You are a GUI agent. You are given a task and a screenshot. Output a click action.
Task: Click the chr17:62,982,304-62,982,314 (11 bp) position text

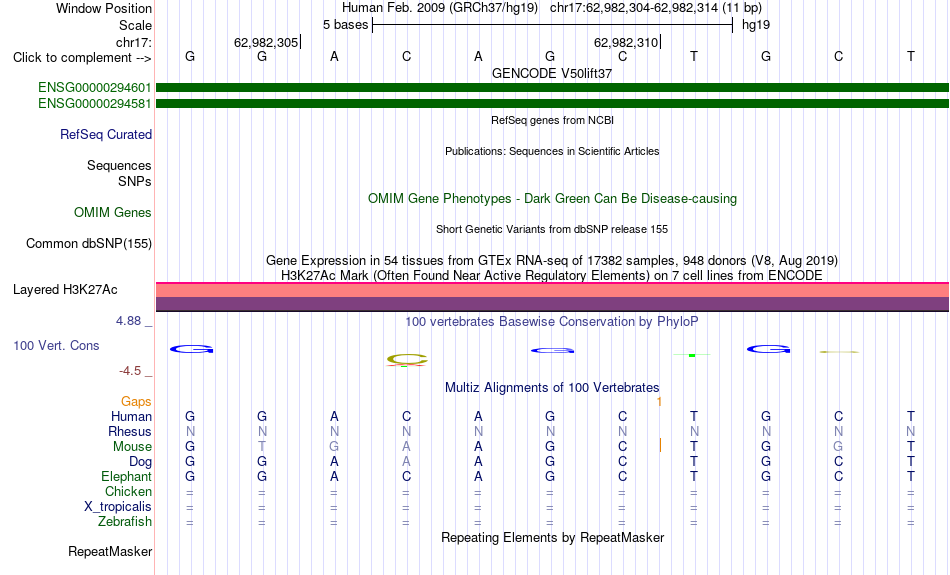click(656, 8)
